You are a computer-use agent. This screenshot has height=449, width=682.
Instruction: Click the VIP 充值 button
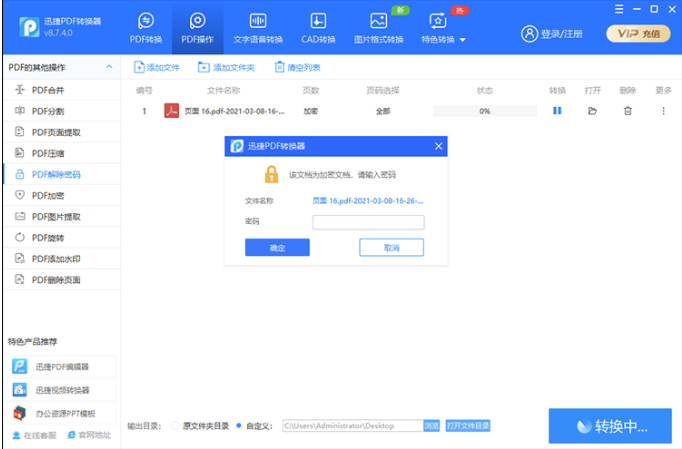[639, 34]
